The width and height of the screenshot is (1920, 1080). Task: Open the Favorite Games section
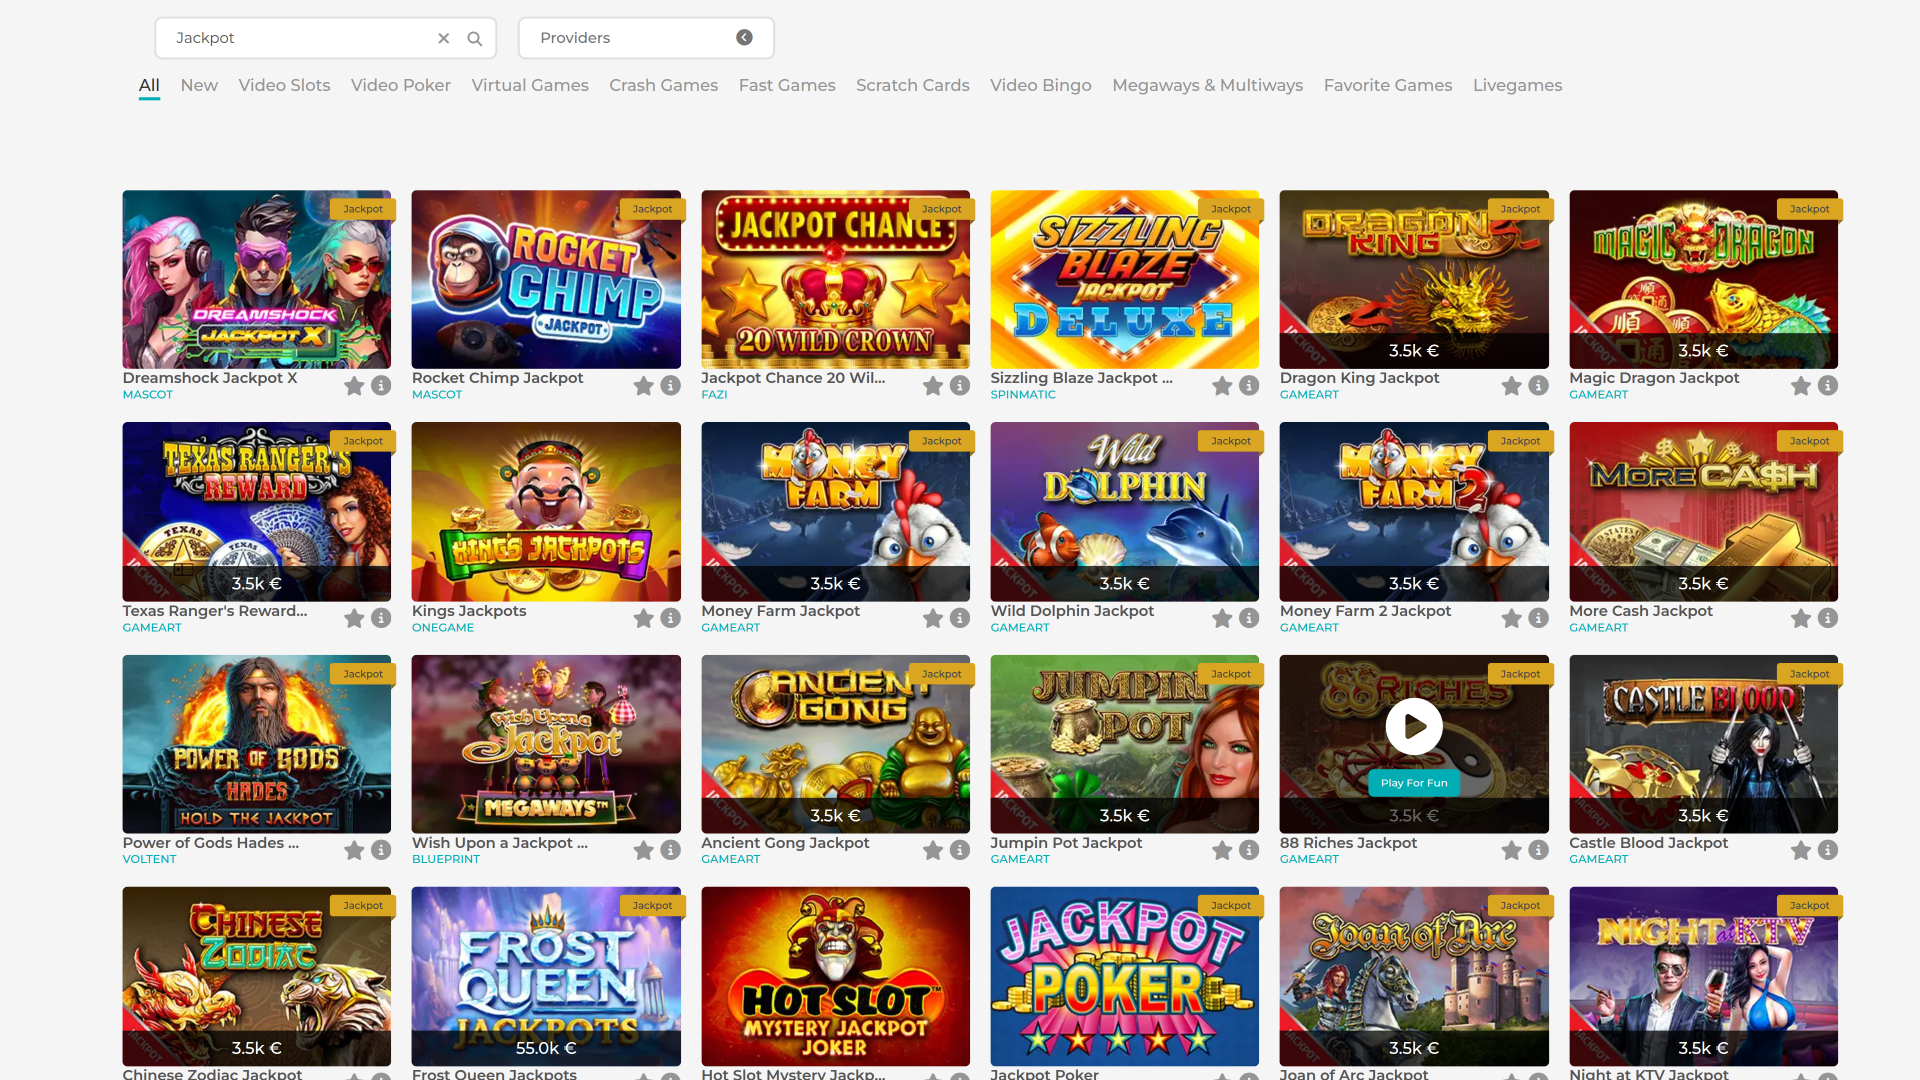coord(1387,85)
